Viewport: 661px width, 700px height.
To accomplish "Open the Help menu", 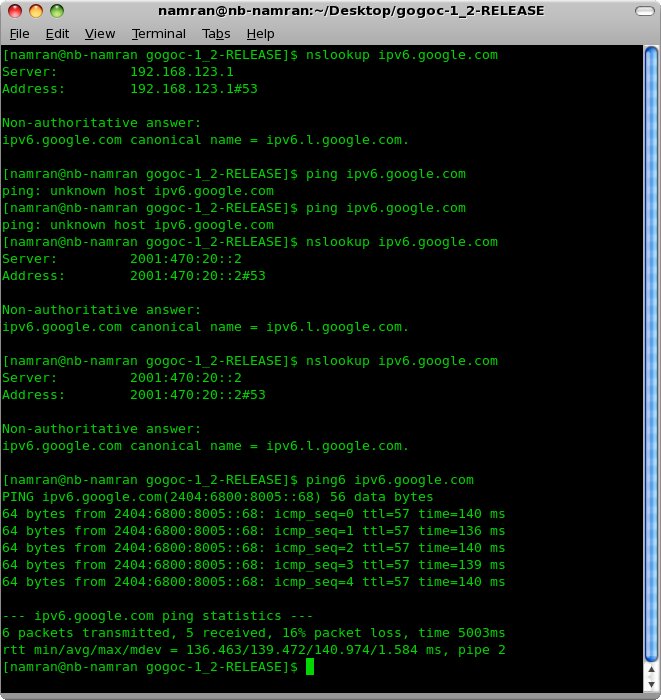I will tap(260, 33).
